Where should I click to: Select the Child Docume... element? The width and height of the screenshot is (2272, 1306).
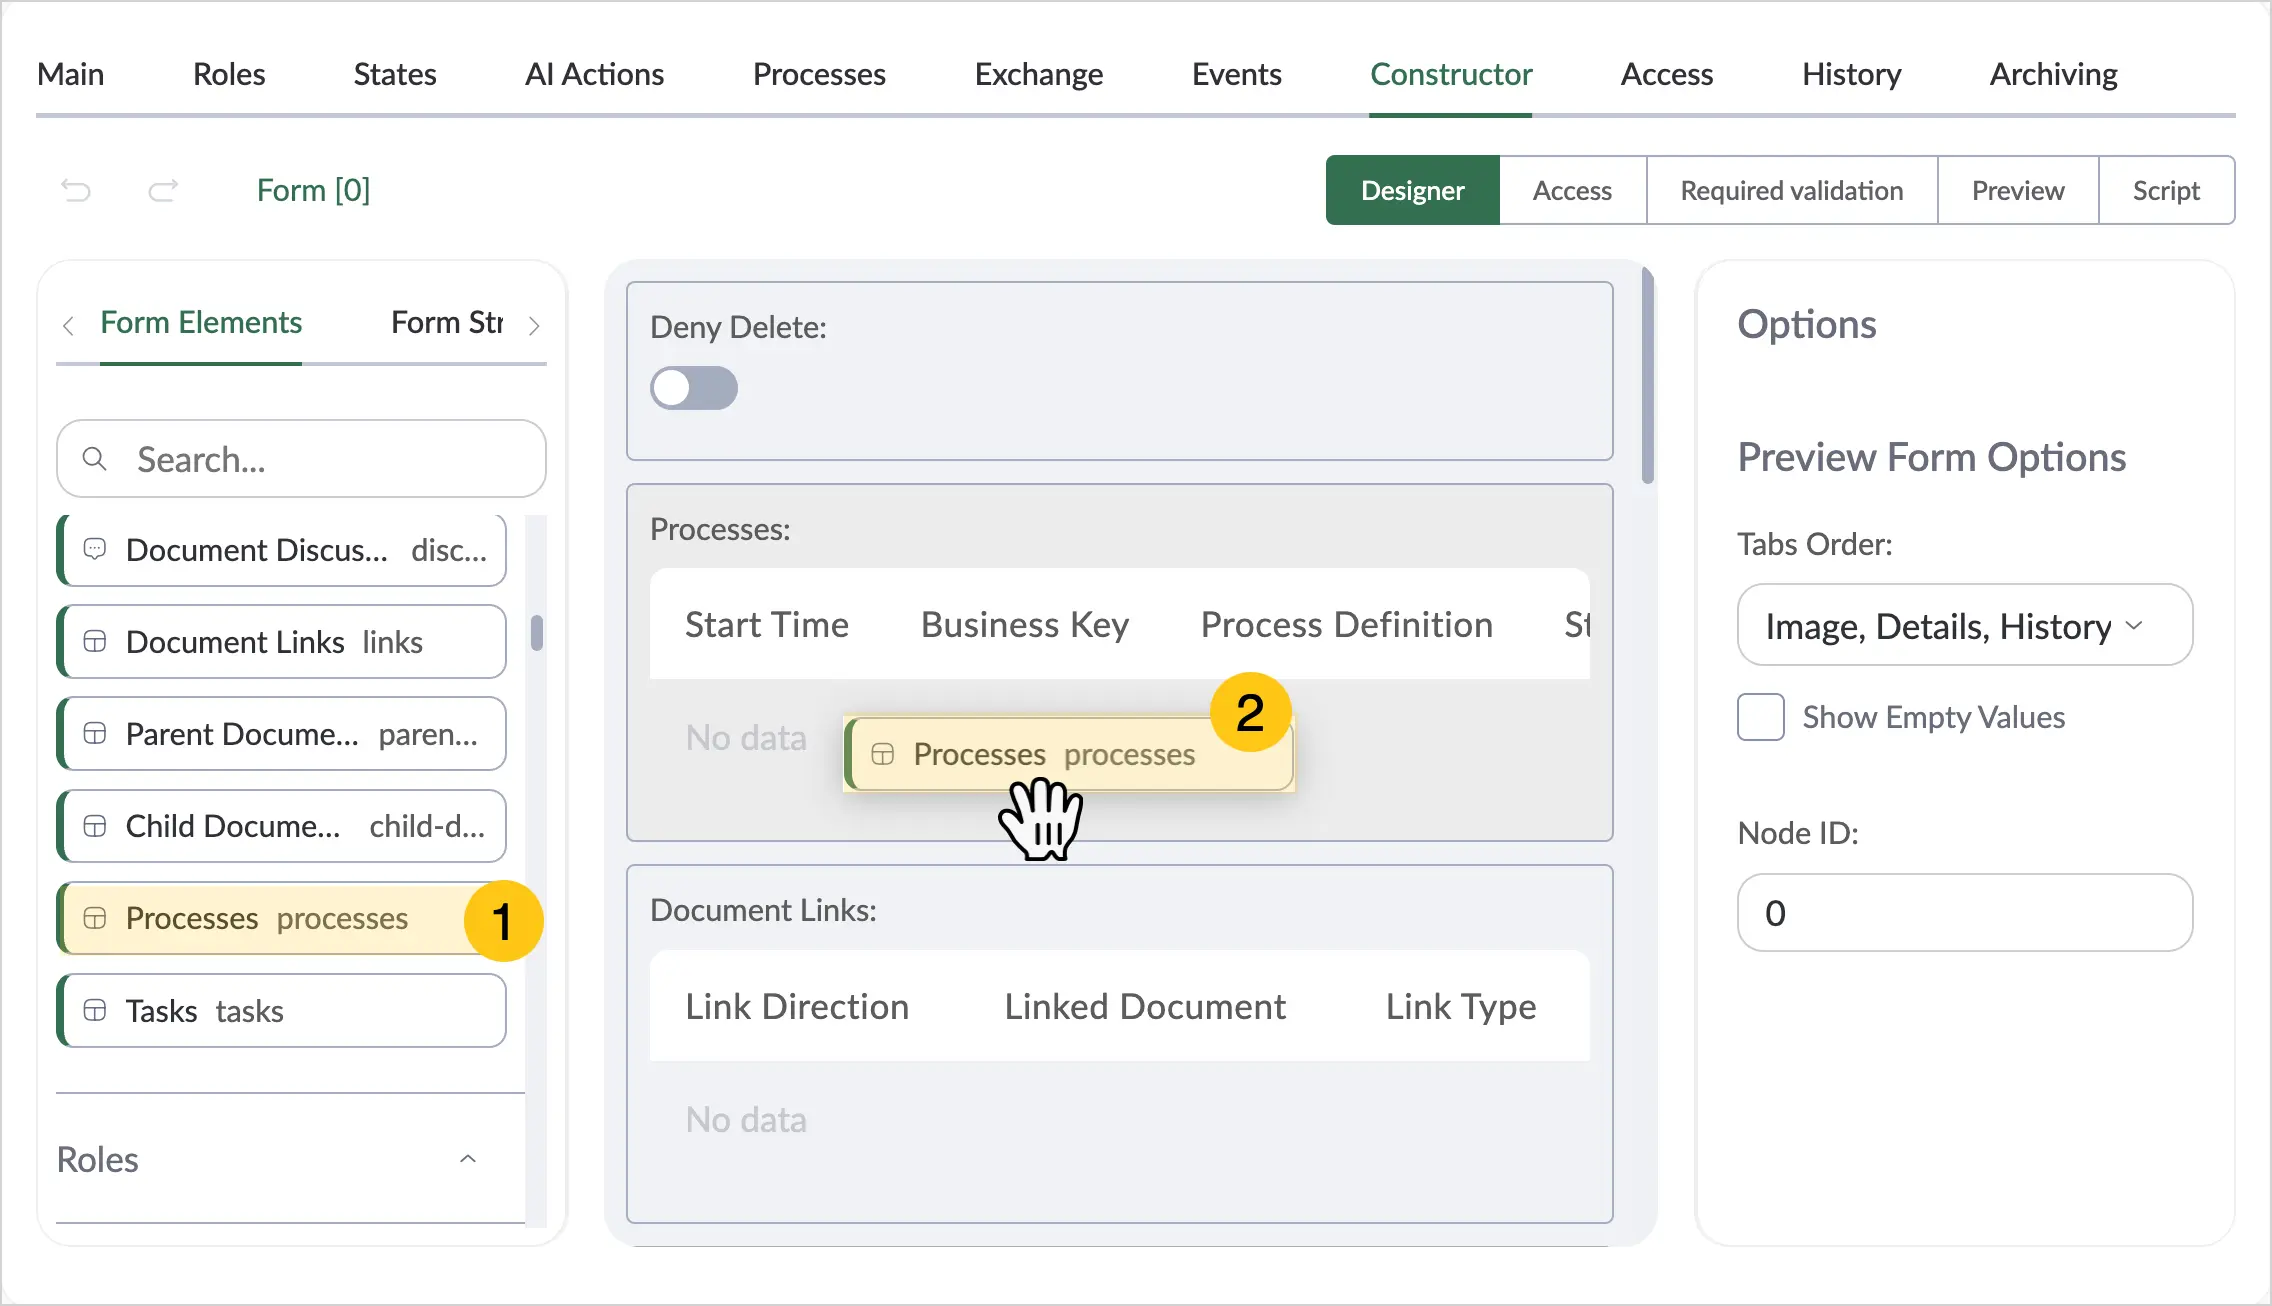coord(283,826)
